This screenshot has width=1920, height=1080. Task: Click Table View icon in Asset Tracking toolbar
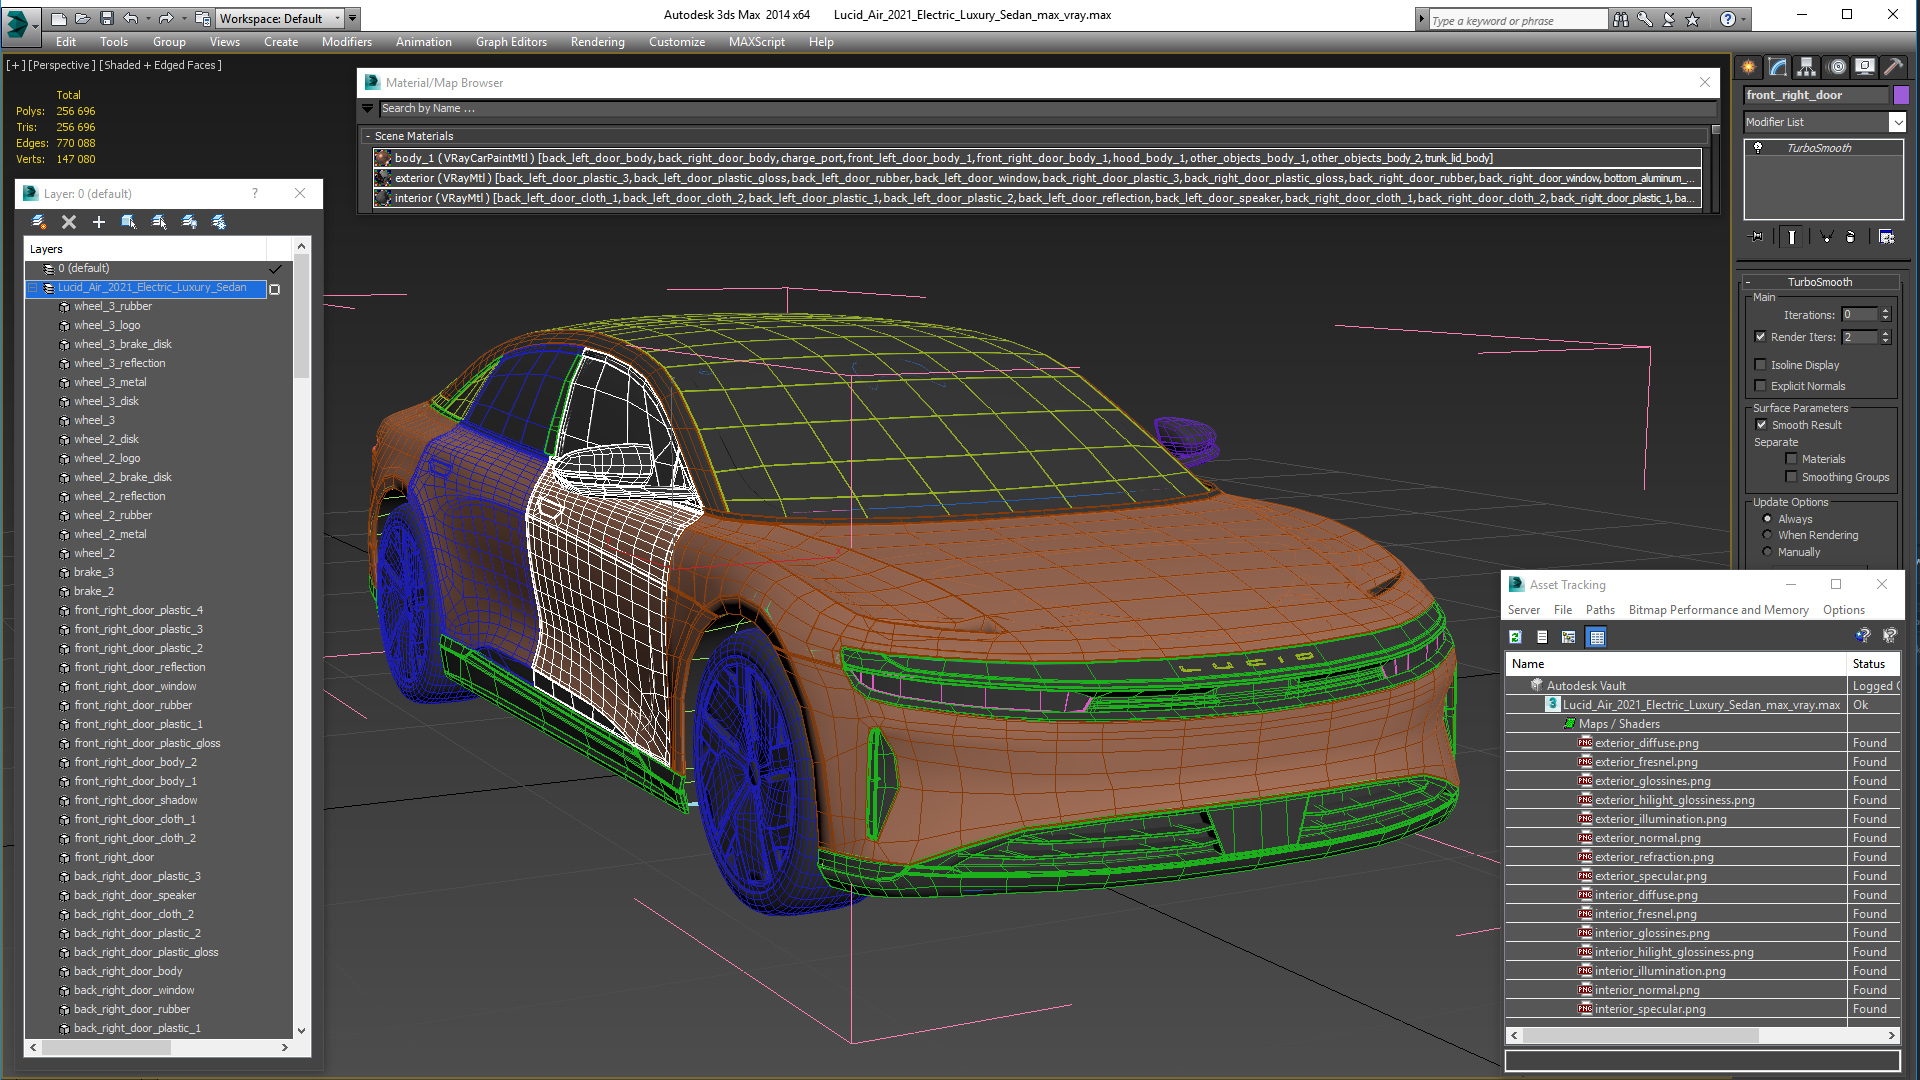1597,637
